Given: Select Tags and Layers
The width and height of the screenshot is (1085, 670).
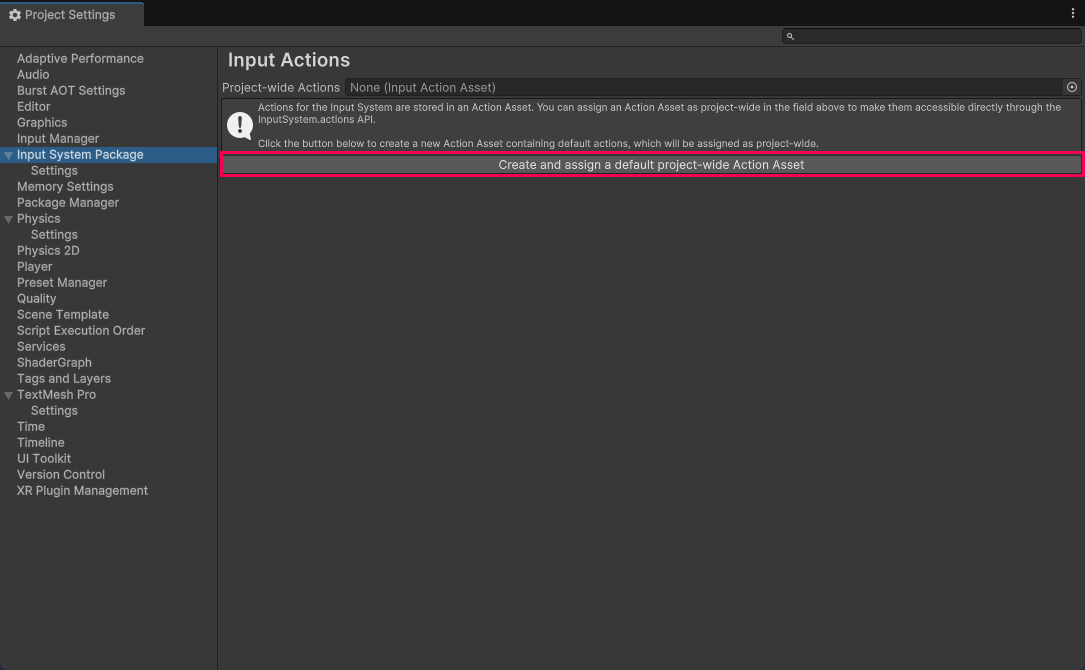Looking at the screenshot, I should click(64, 379).
